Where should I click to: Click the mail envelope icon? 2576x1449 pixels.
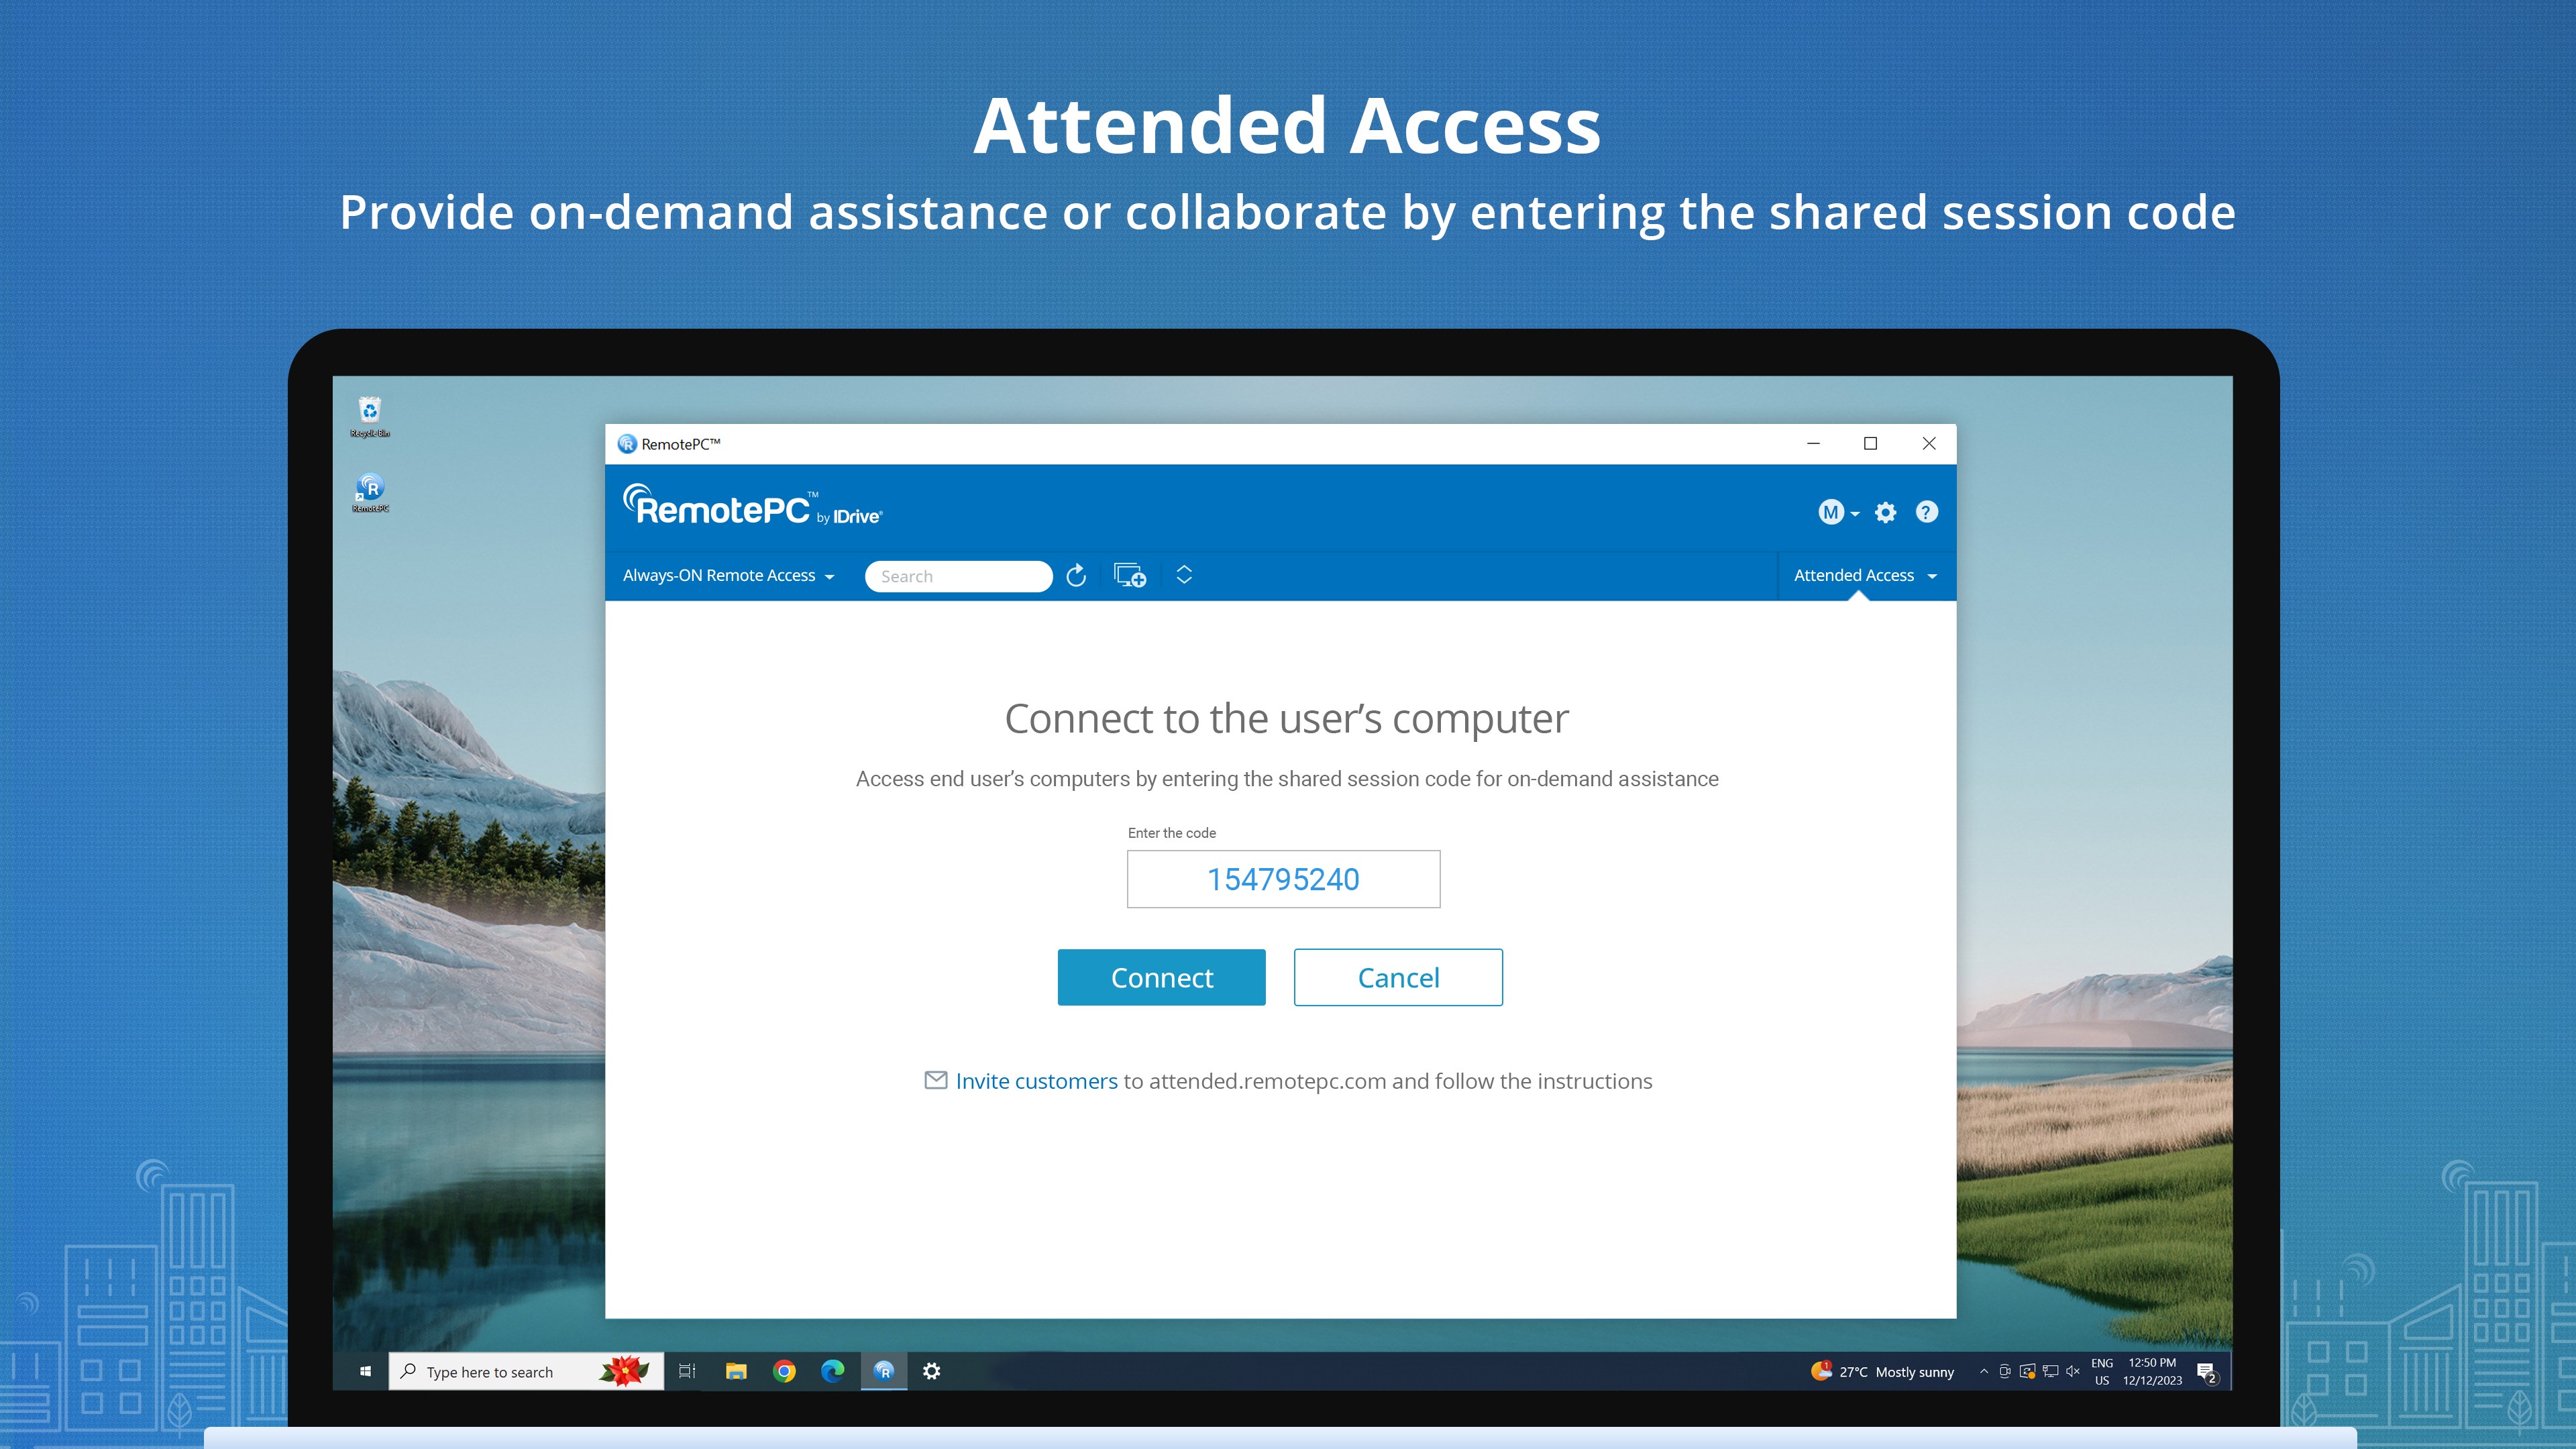(936, 1080)
